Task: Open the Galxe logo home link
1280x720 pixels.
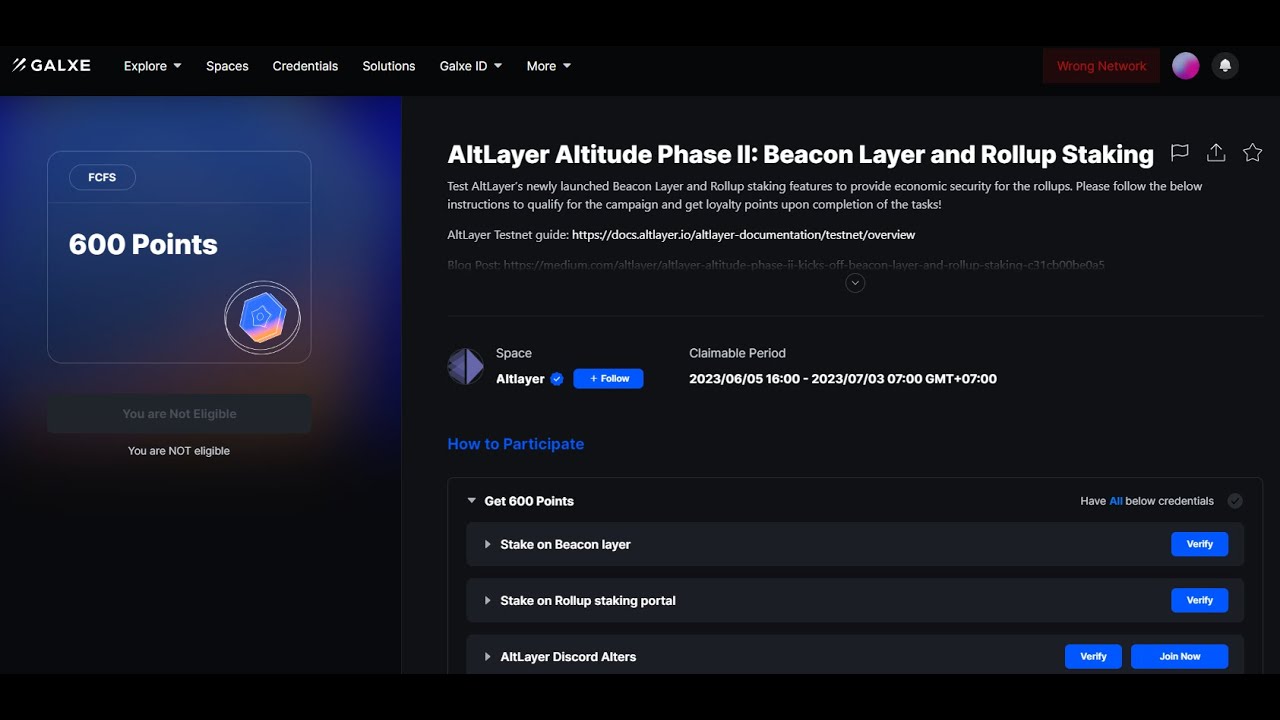Action: coord(51,65)
